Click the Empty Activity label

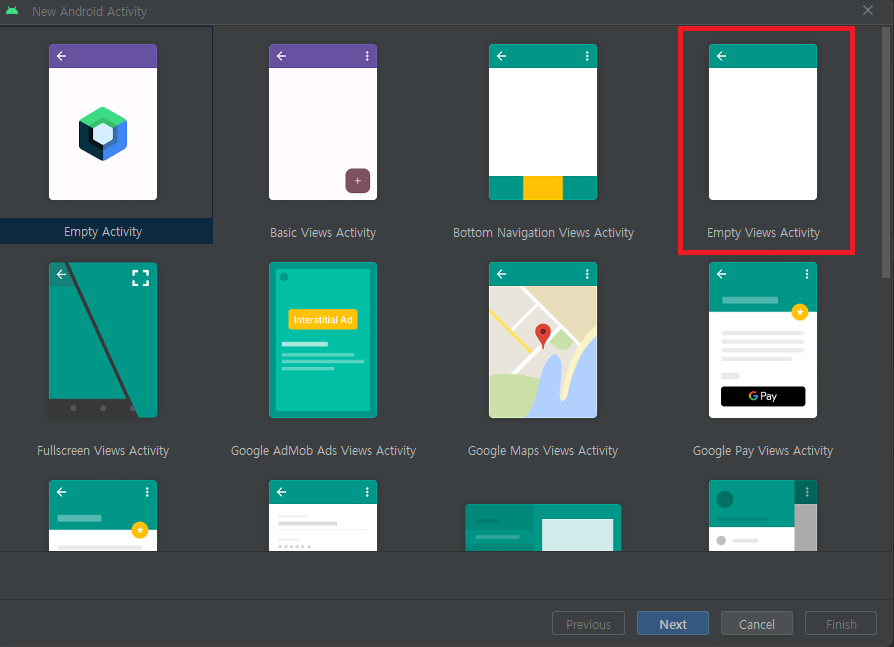pos(103,231)
